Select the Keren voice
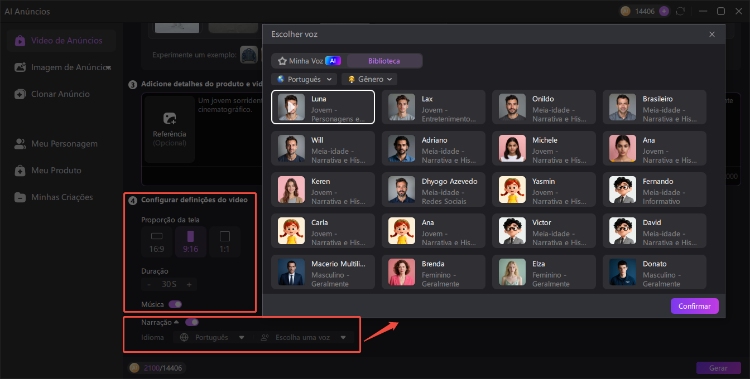The width and height of the screenshot is (750, 379). pos(323,190)
